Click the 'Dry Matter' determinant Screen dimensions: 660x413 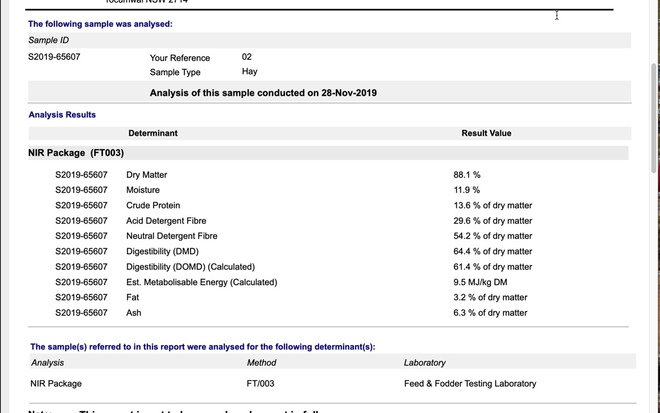146,175
